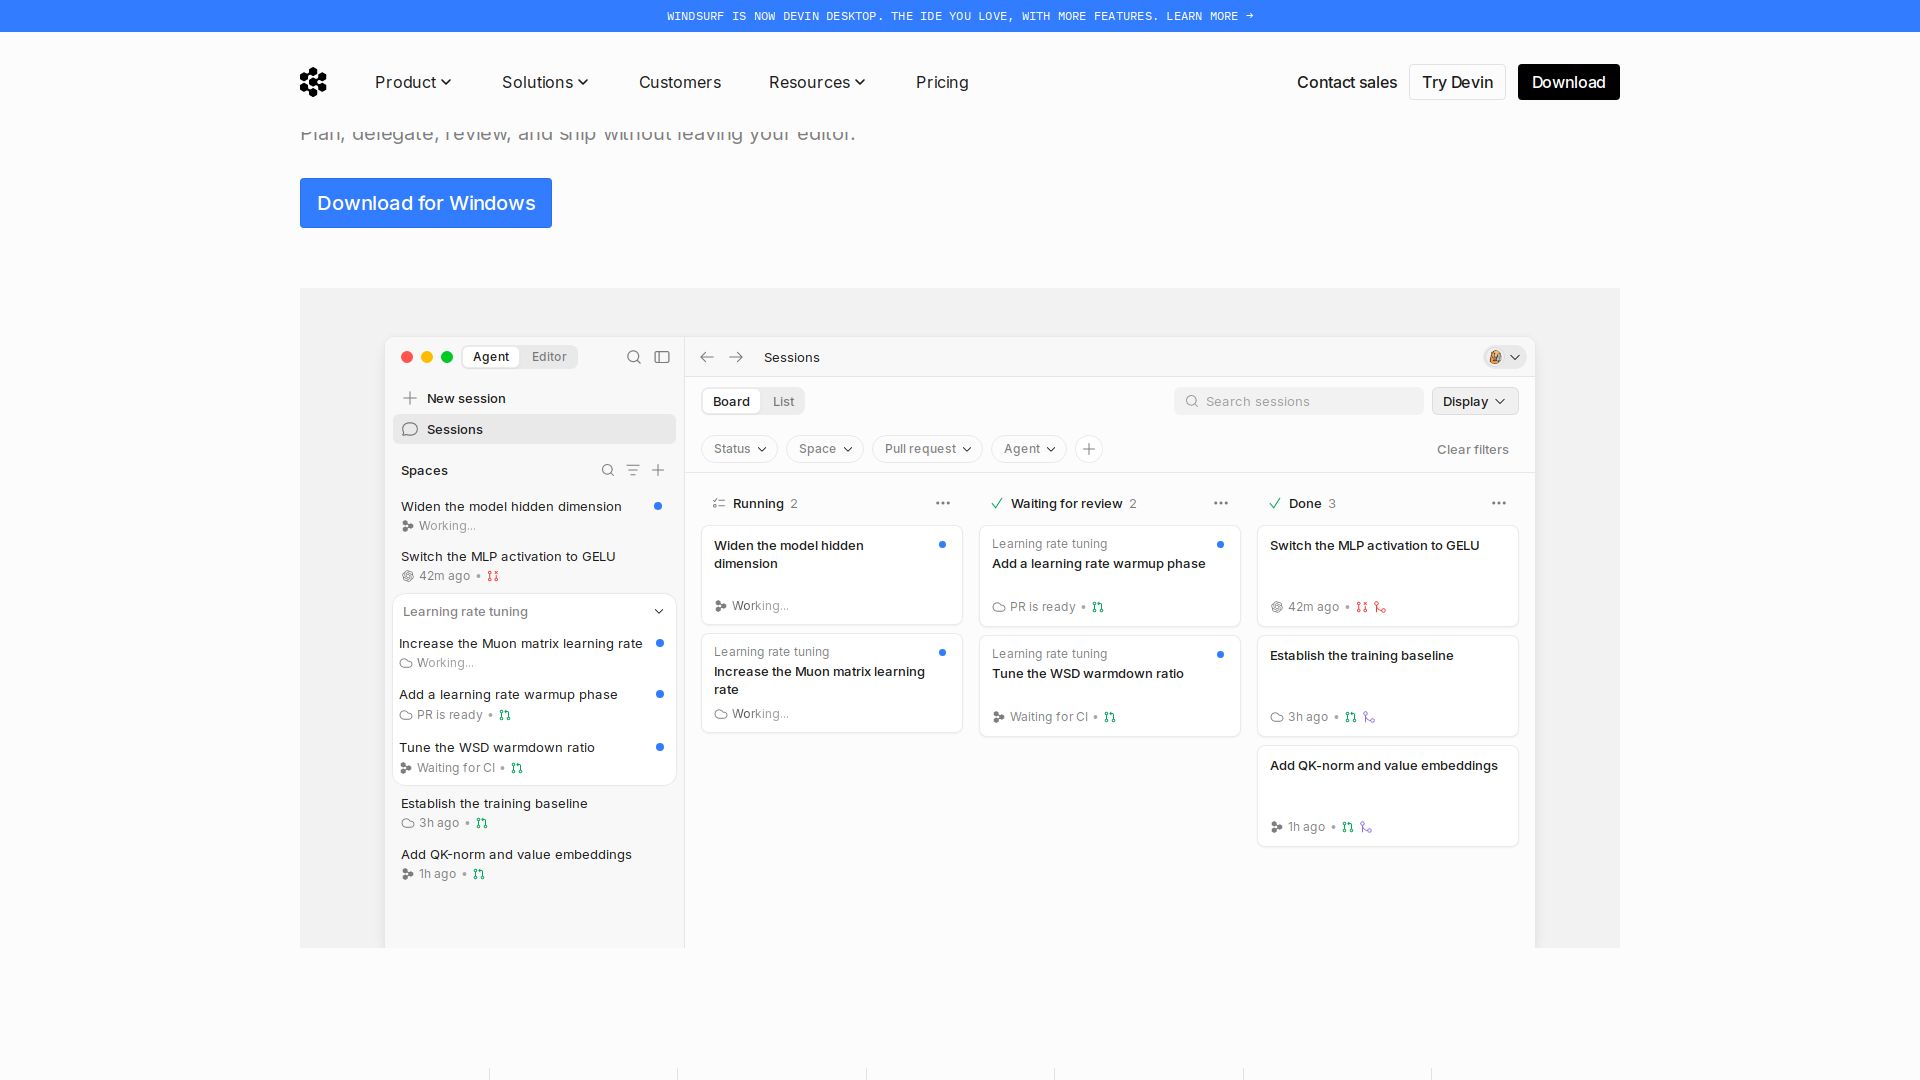Click Download for Windows
This screenshot has height=1080, width=1920.
426,203
